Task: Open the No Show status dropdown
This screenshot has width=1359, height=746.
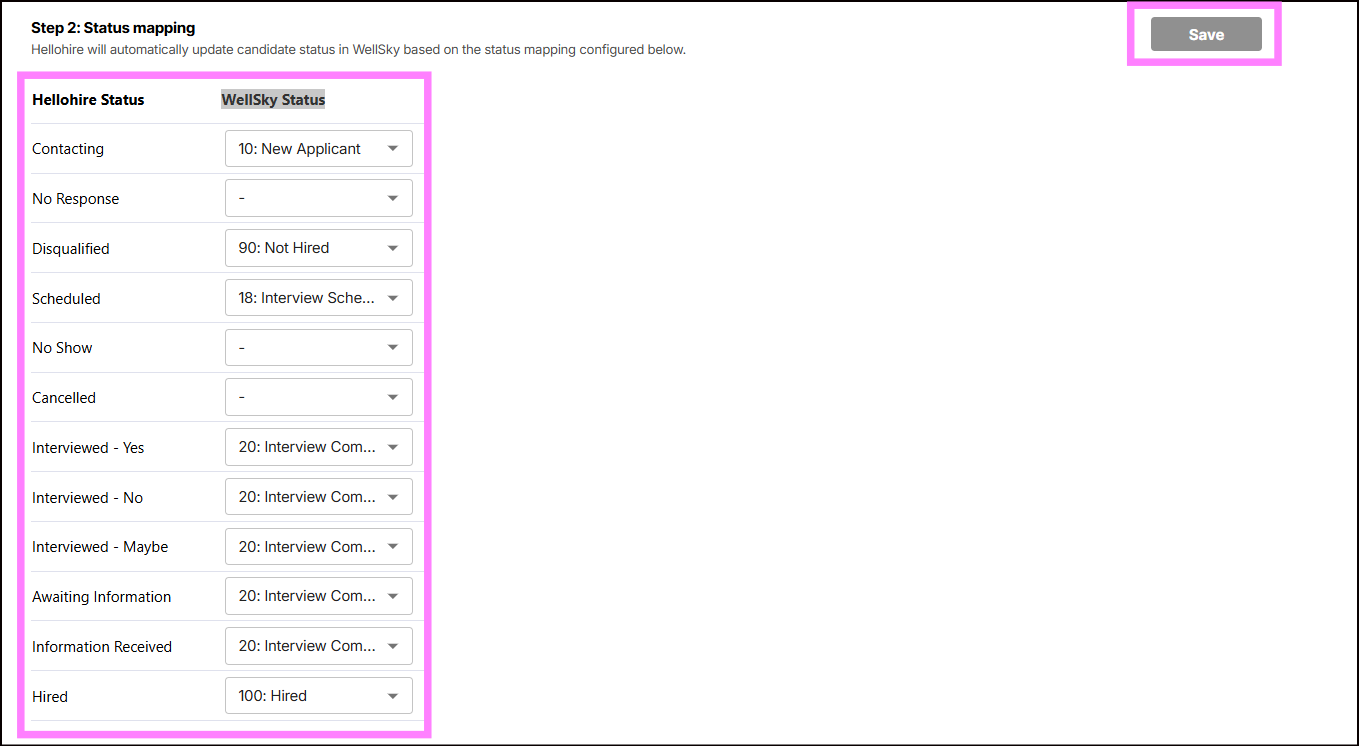Action: point(319,348)
